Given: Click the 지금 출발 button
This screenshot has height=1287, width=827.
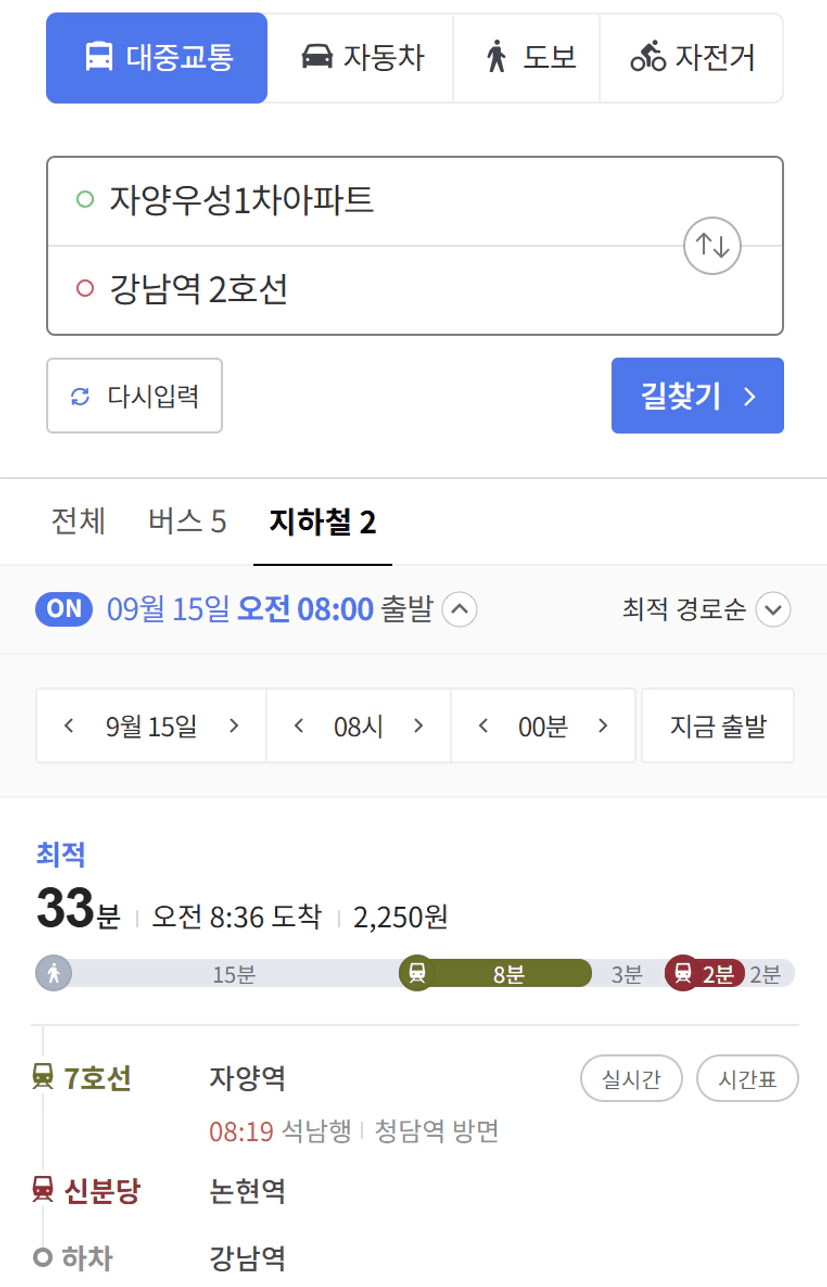Looking at the screenshot, I should point(717,726).
